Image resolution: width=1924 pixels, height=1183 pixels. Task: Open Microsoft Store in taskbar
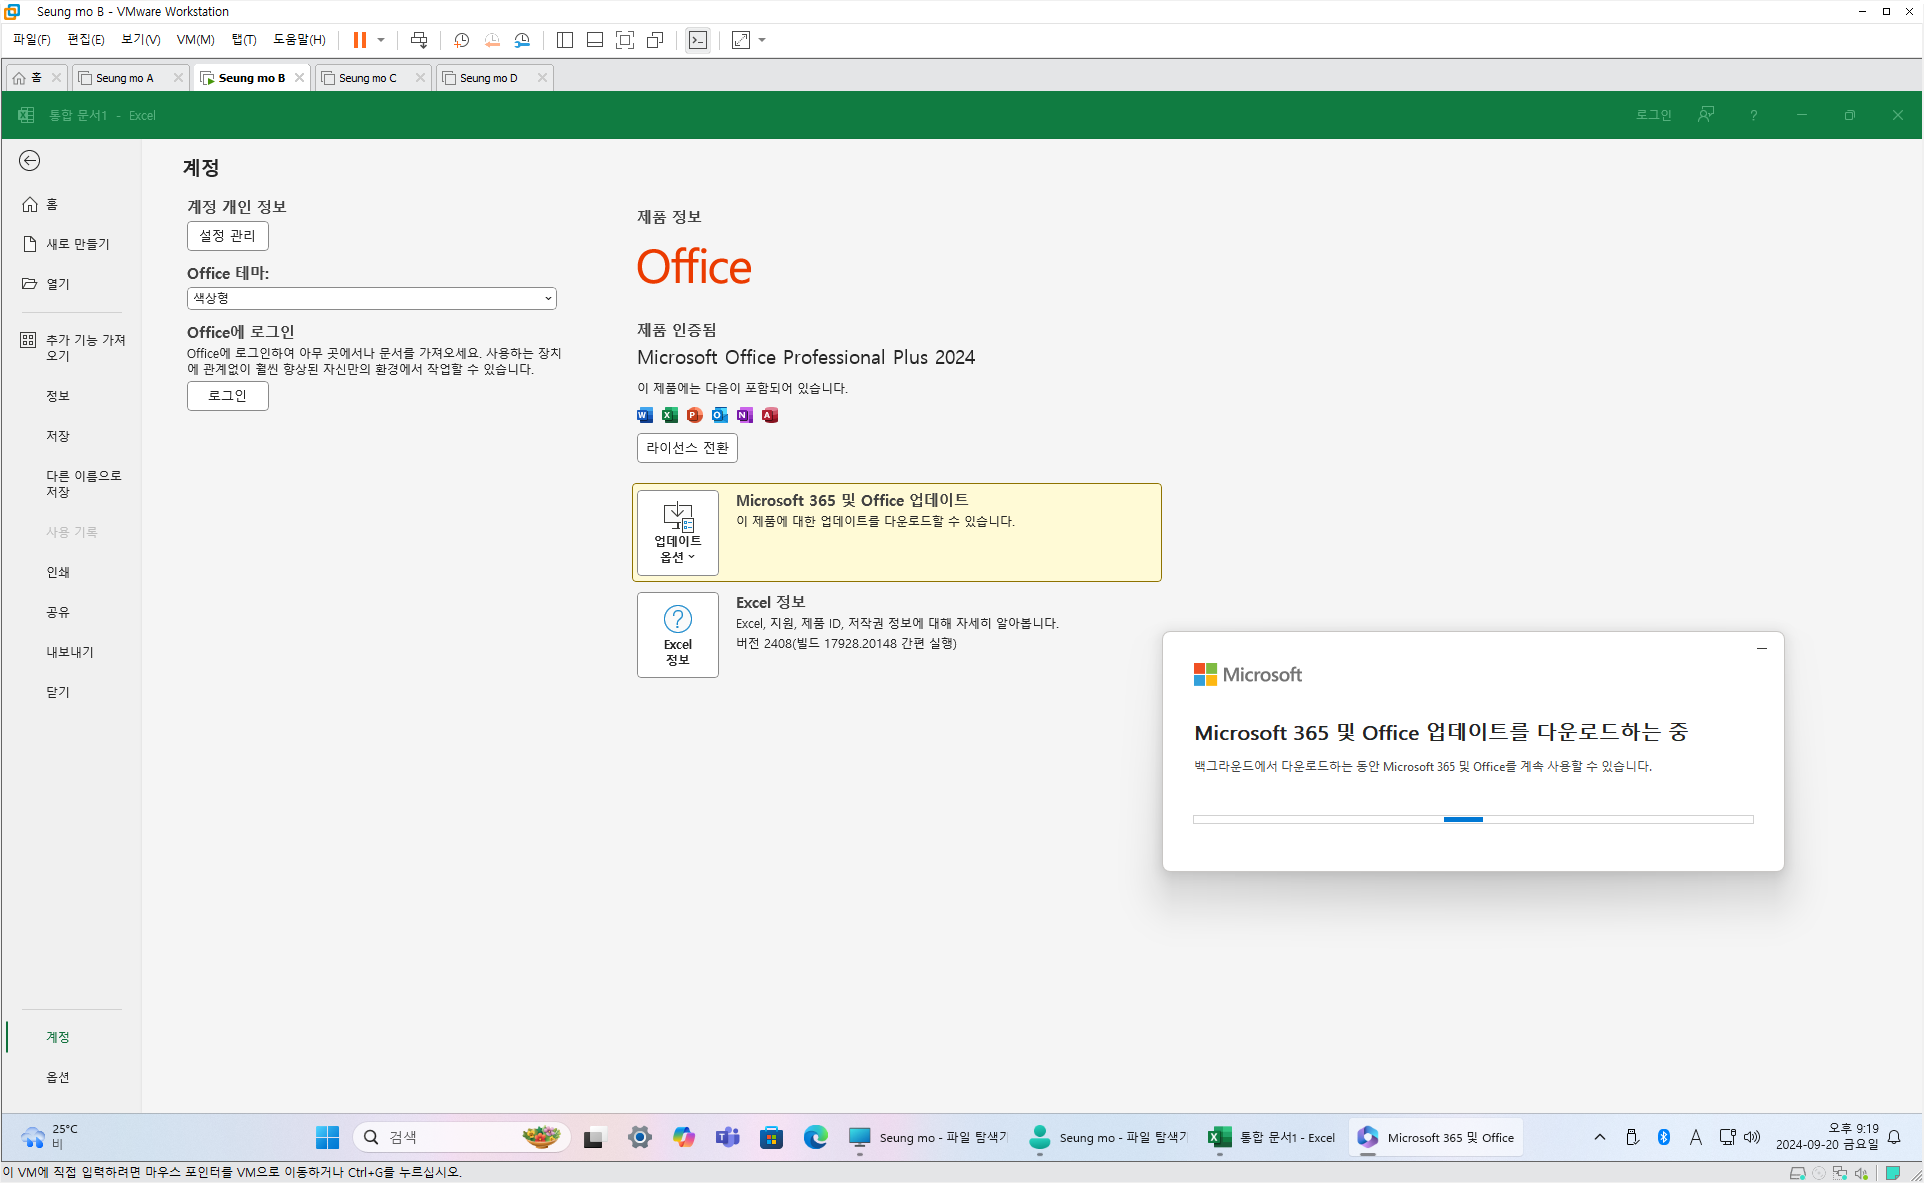tap(771, 1137)
